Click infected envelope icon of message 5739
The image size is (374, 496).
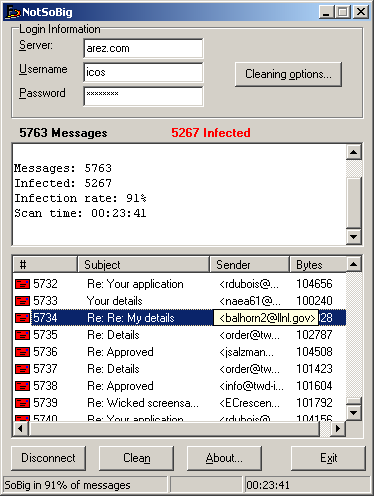[22, 403]
